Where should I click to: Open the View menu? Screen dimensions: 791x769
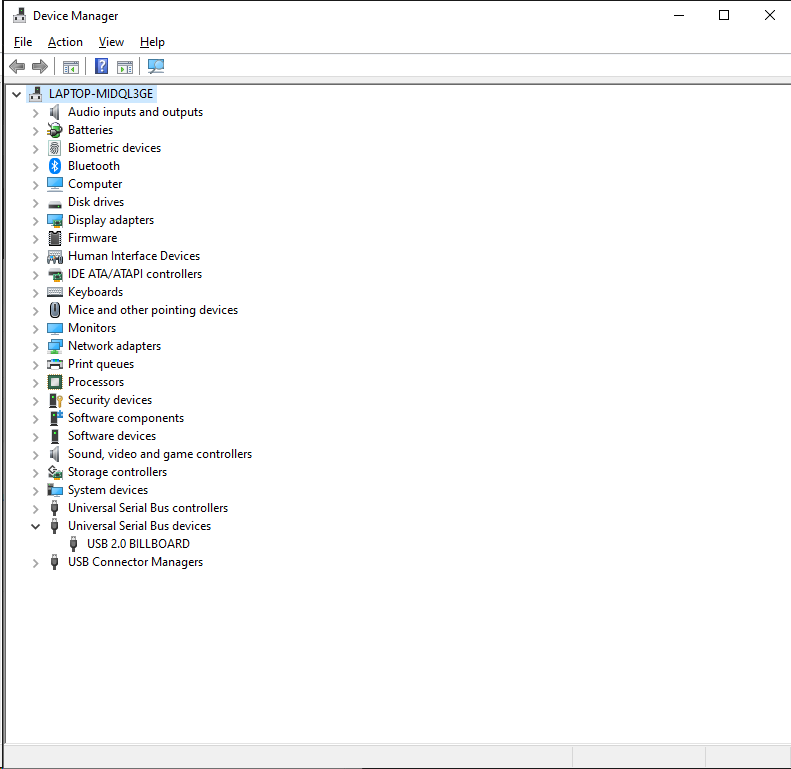(111, 42)
